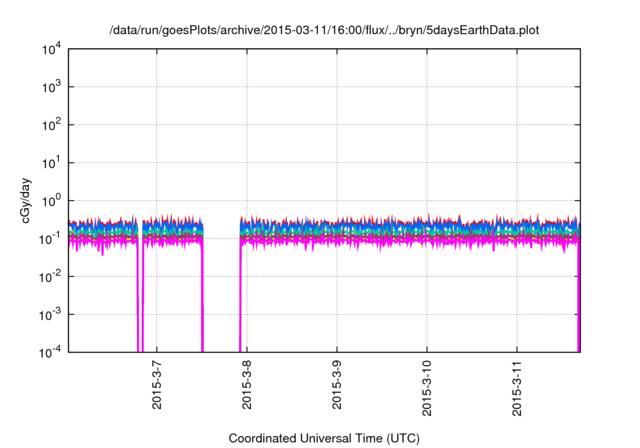640x448 pixels.
Task: Click the 10^0 y-axis tick label
Action: [x=51, y=201]
